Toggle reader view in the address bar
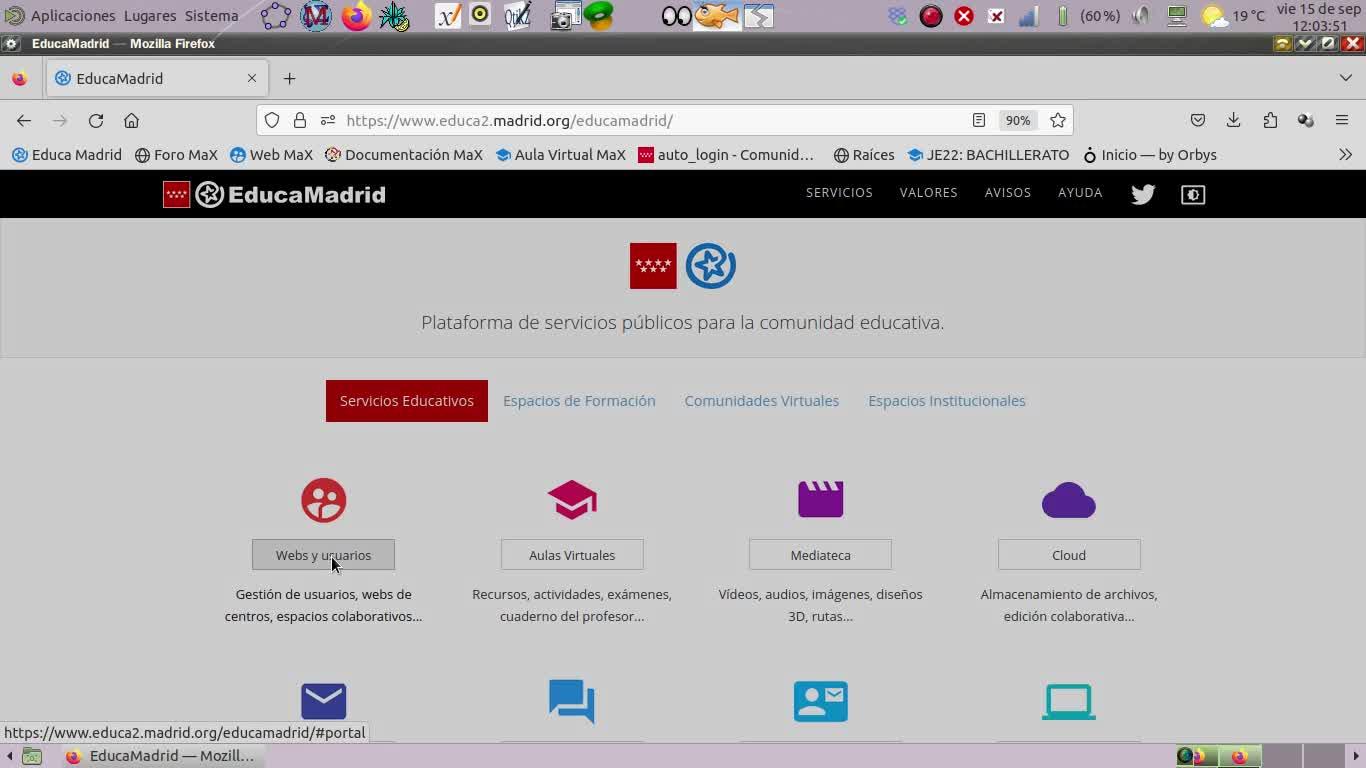The height and width of the screenshot is (768, 1366). (x=979, y=120)
